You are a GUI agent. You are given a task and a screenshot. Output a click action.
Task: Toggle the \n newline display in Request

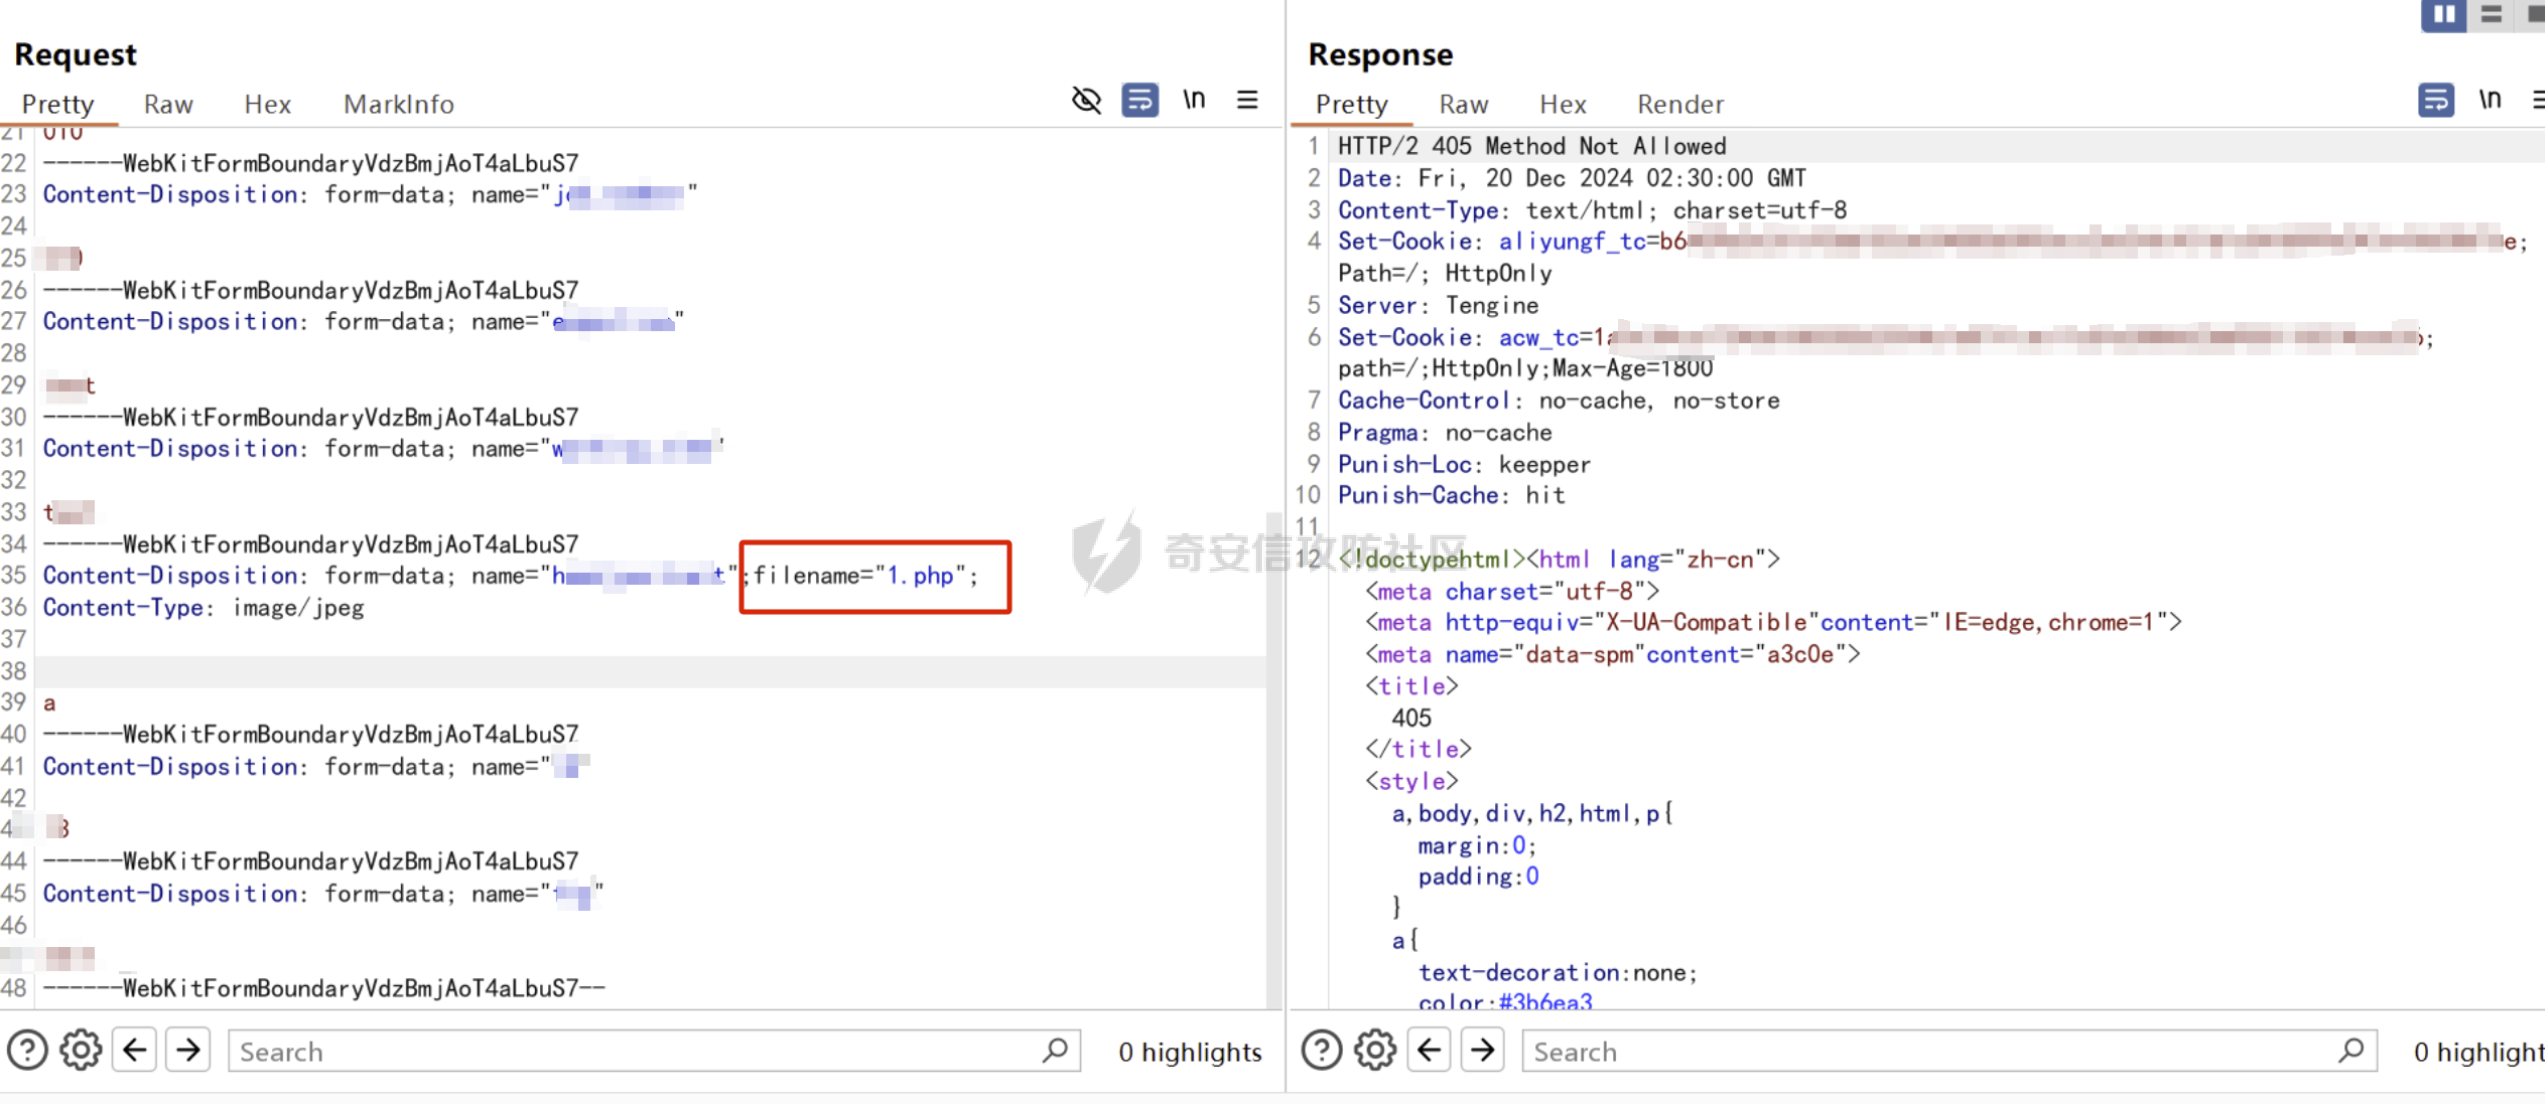(x=1194, y=100)
